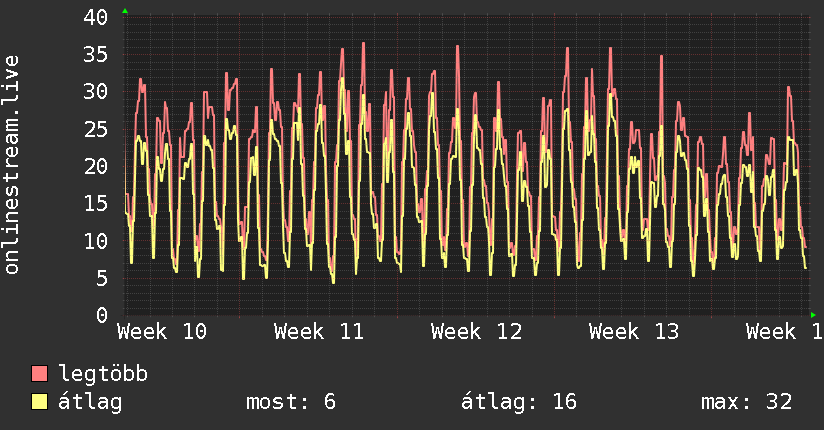
Task: Click the y-axis value 15
Action: tap(96, 204)
